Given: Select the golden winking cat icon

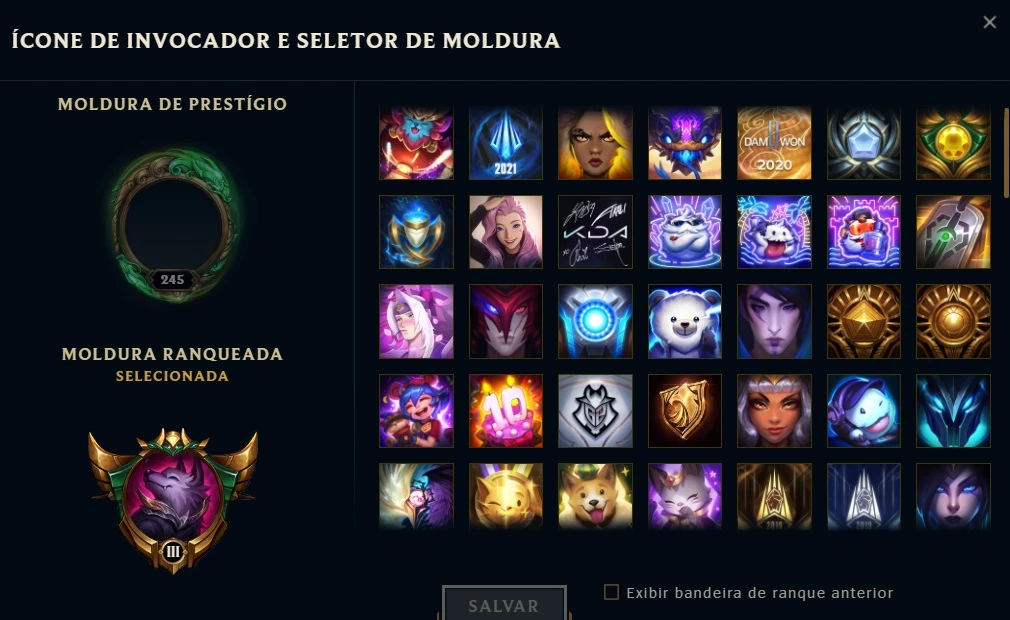Looking at the screenshot, I should [506, 496].
